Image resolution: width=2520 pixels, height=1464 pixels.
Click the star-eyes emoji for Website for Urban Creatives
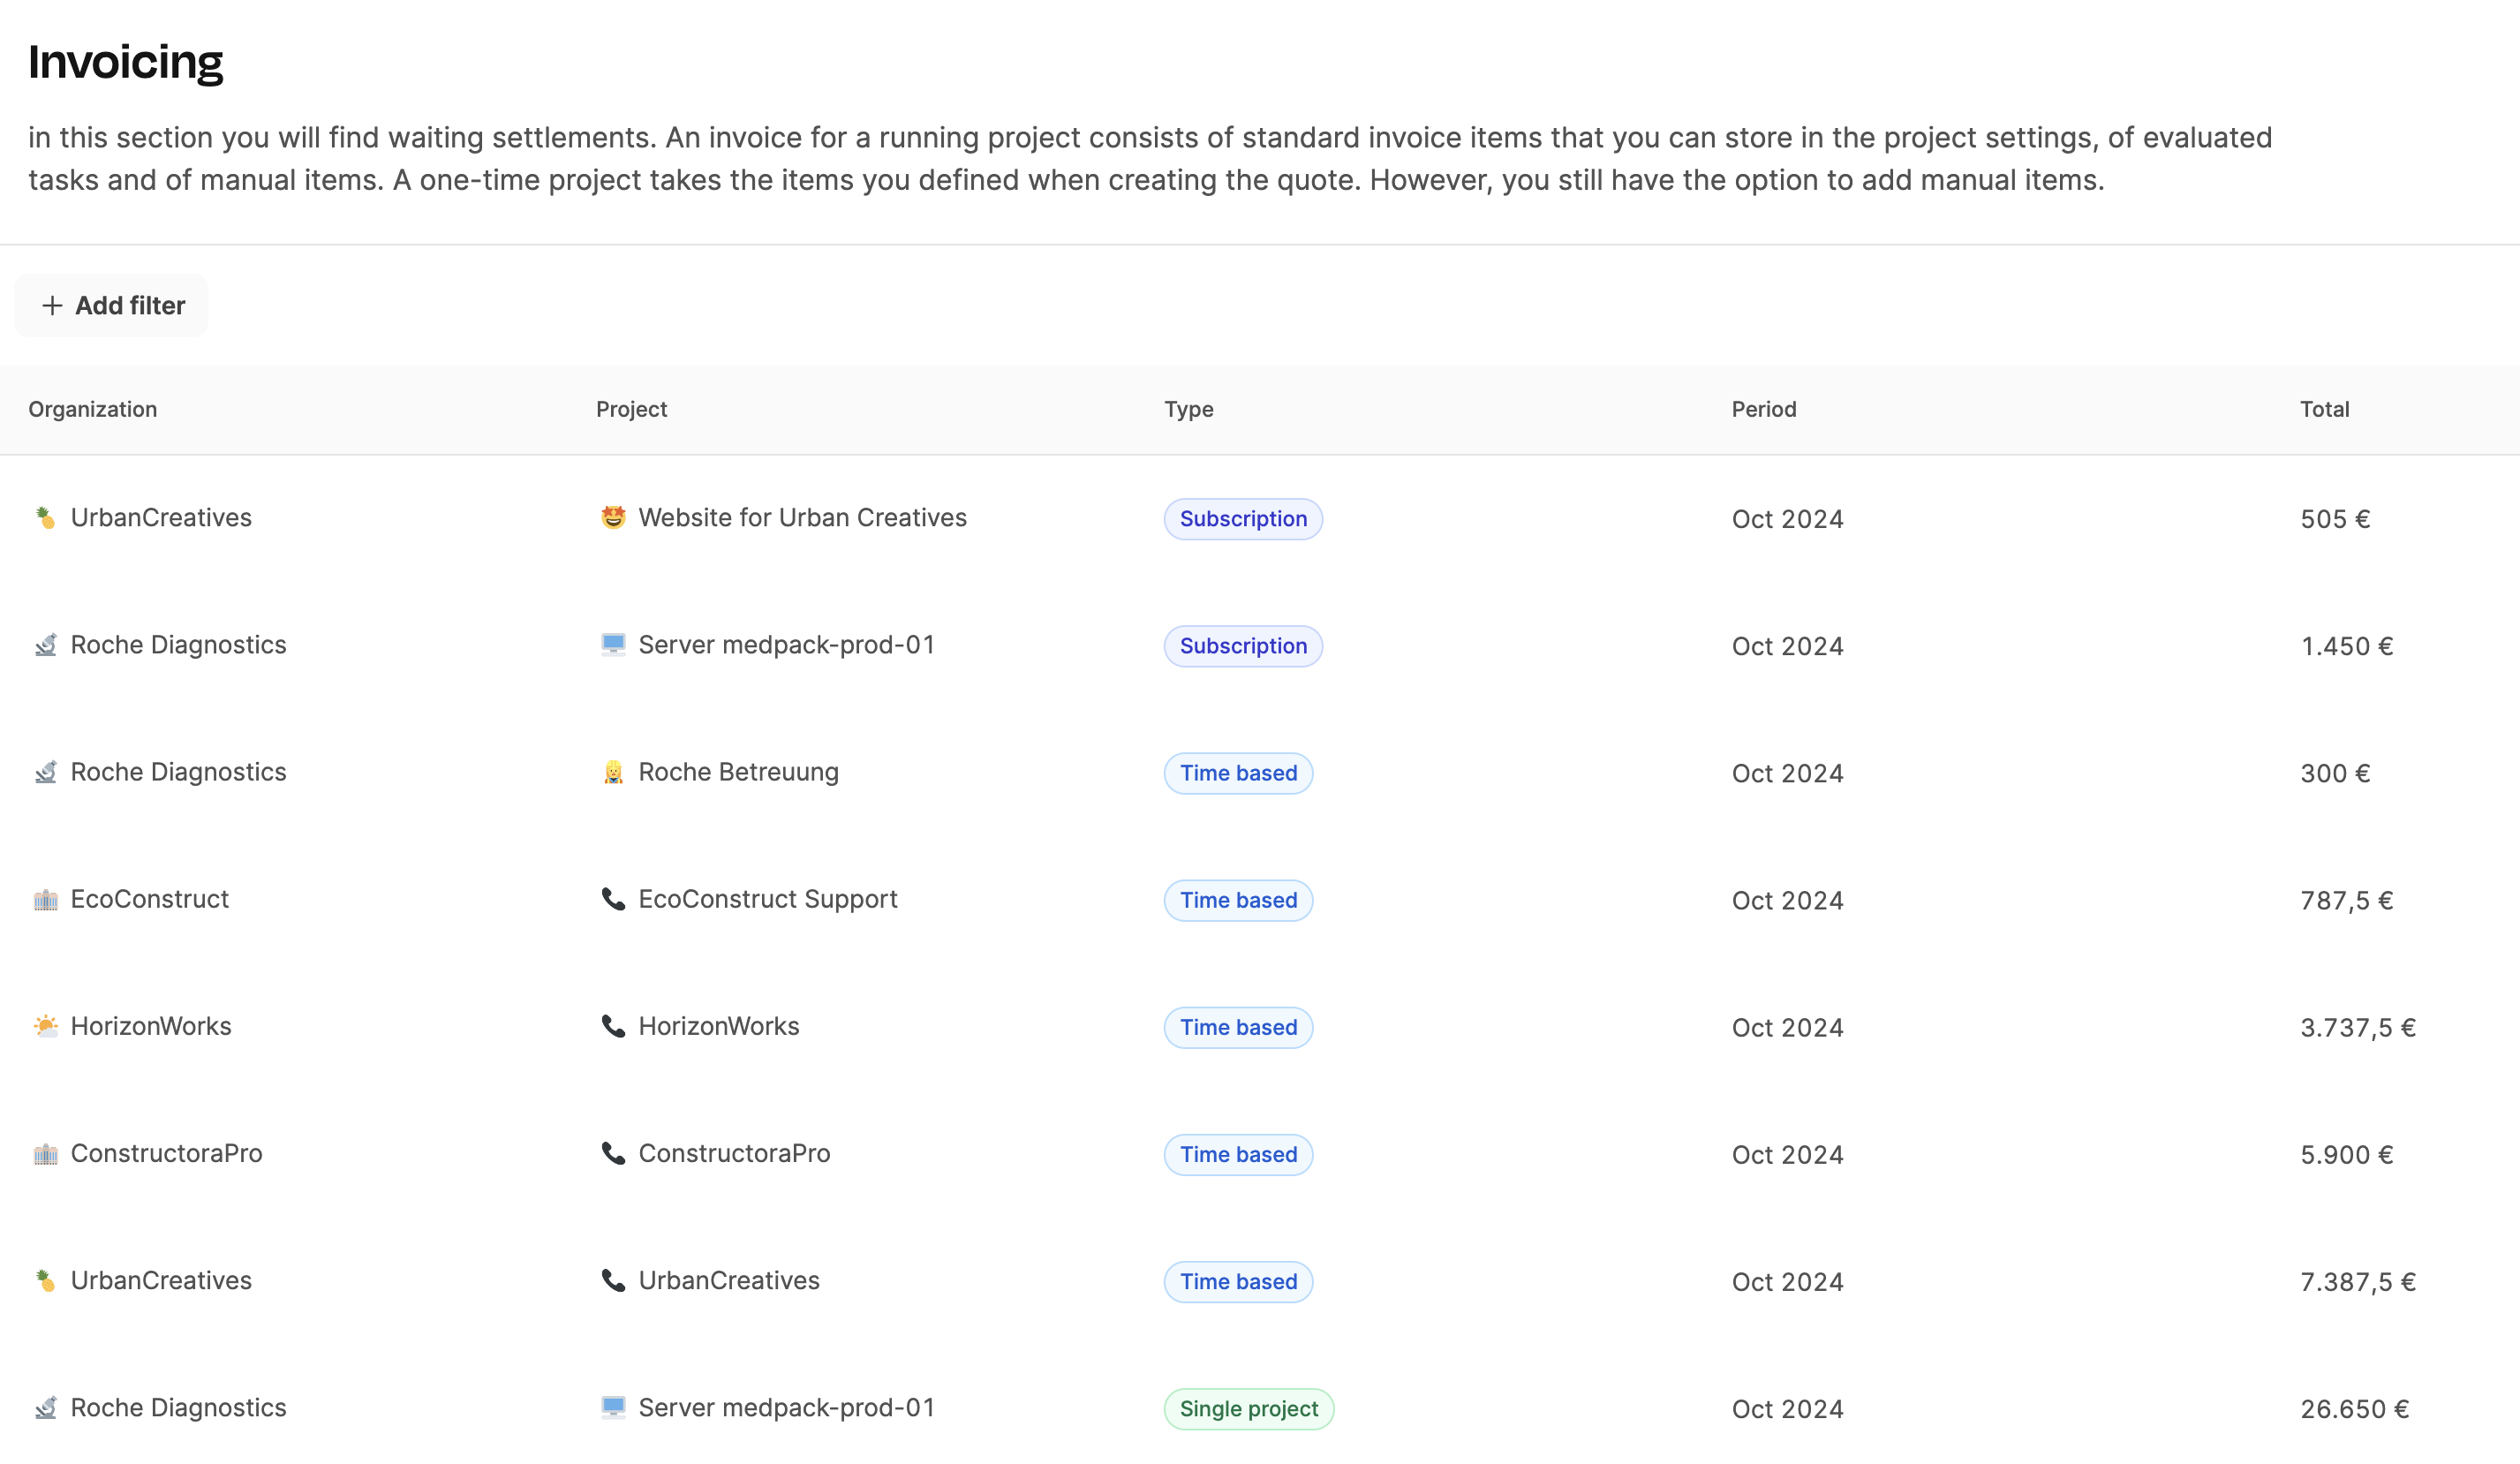point(613,518)
